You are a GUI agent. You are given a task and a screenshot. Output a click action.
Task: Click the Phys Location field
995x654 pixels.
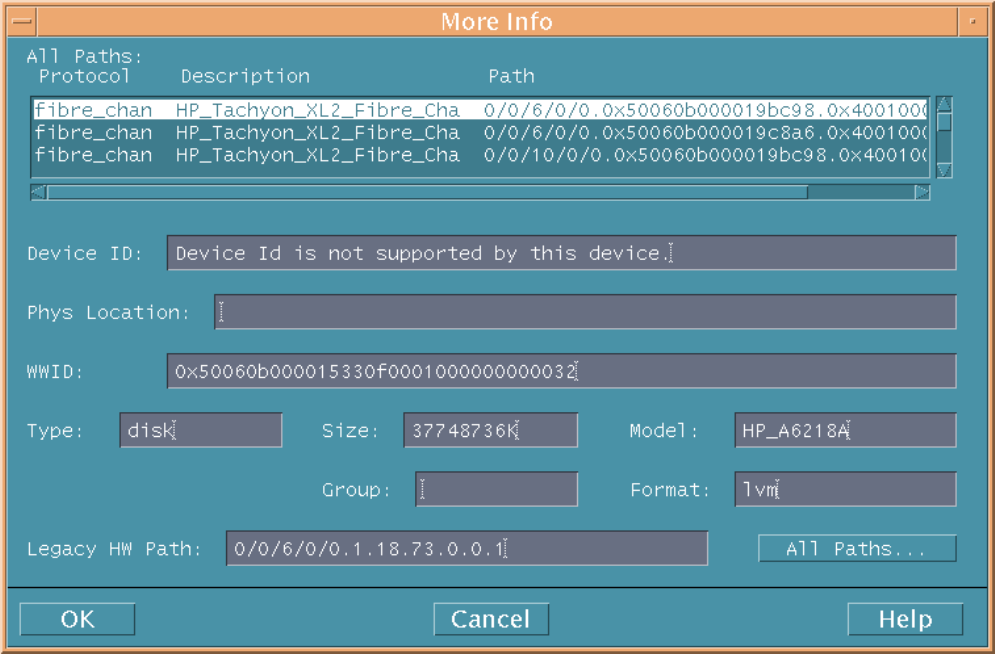(584, 312)
